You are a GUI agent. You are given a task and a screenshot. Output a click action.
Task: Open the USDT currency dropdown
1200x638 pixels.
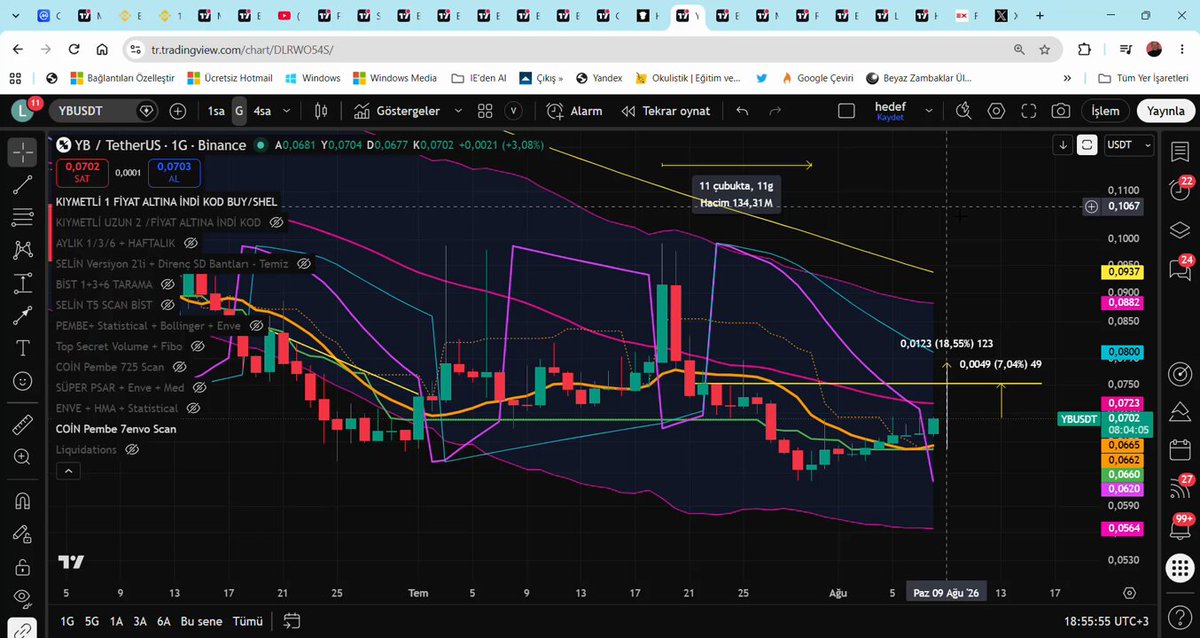point(1128,145)
